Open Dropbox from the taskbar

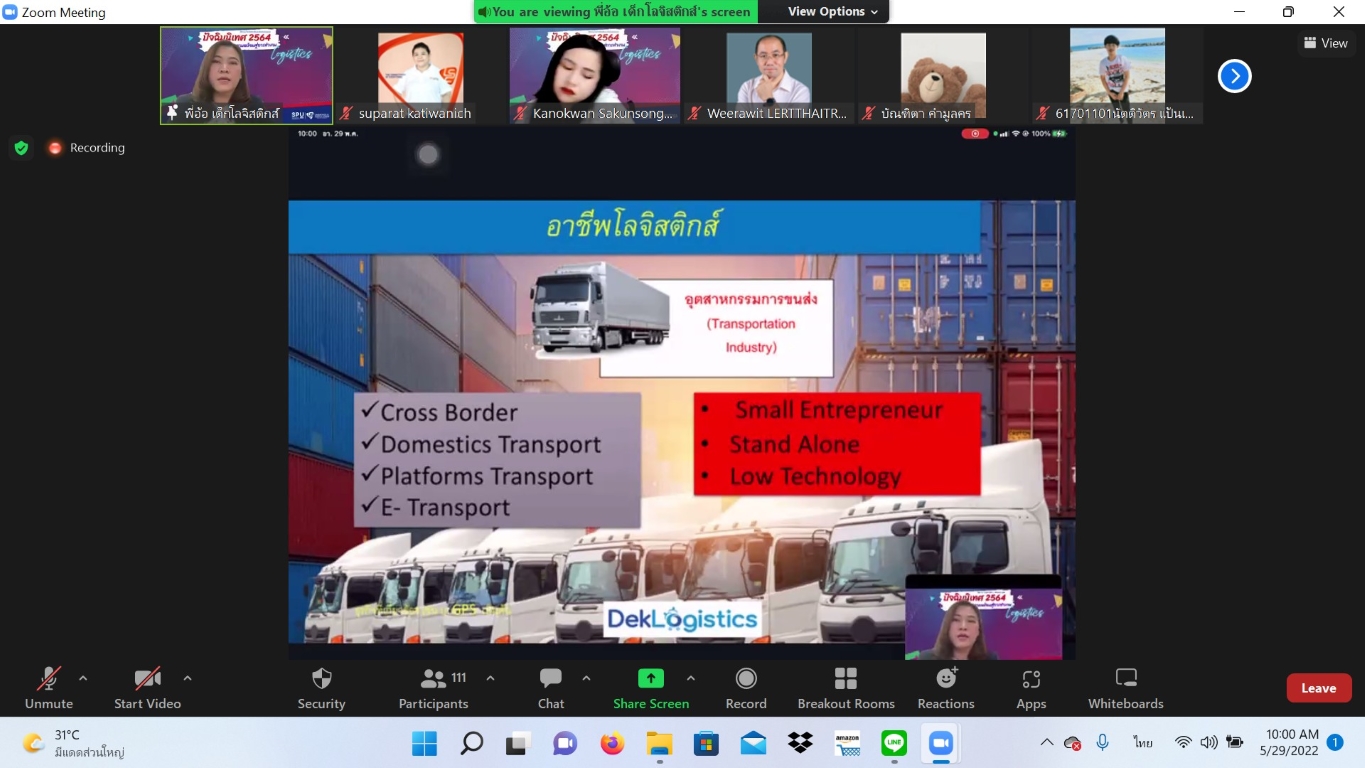[x=800, y=743]
